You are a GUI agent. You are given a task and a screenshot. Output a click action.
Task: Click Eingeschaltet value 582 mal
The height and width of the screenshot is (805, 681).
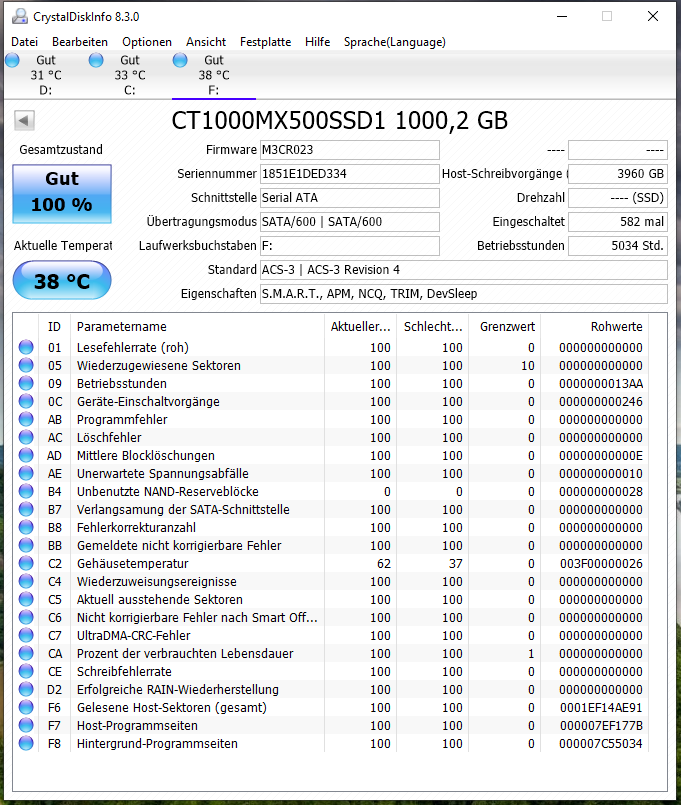[x=618, y=222]
